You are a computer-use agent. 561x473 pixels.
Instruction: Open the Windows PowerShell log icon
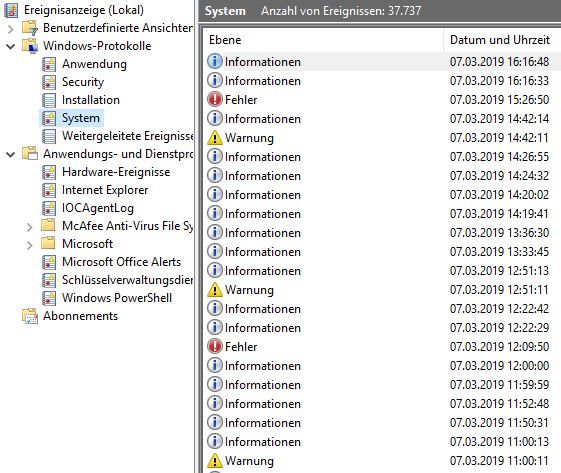point(49,298)
